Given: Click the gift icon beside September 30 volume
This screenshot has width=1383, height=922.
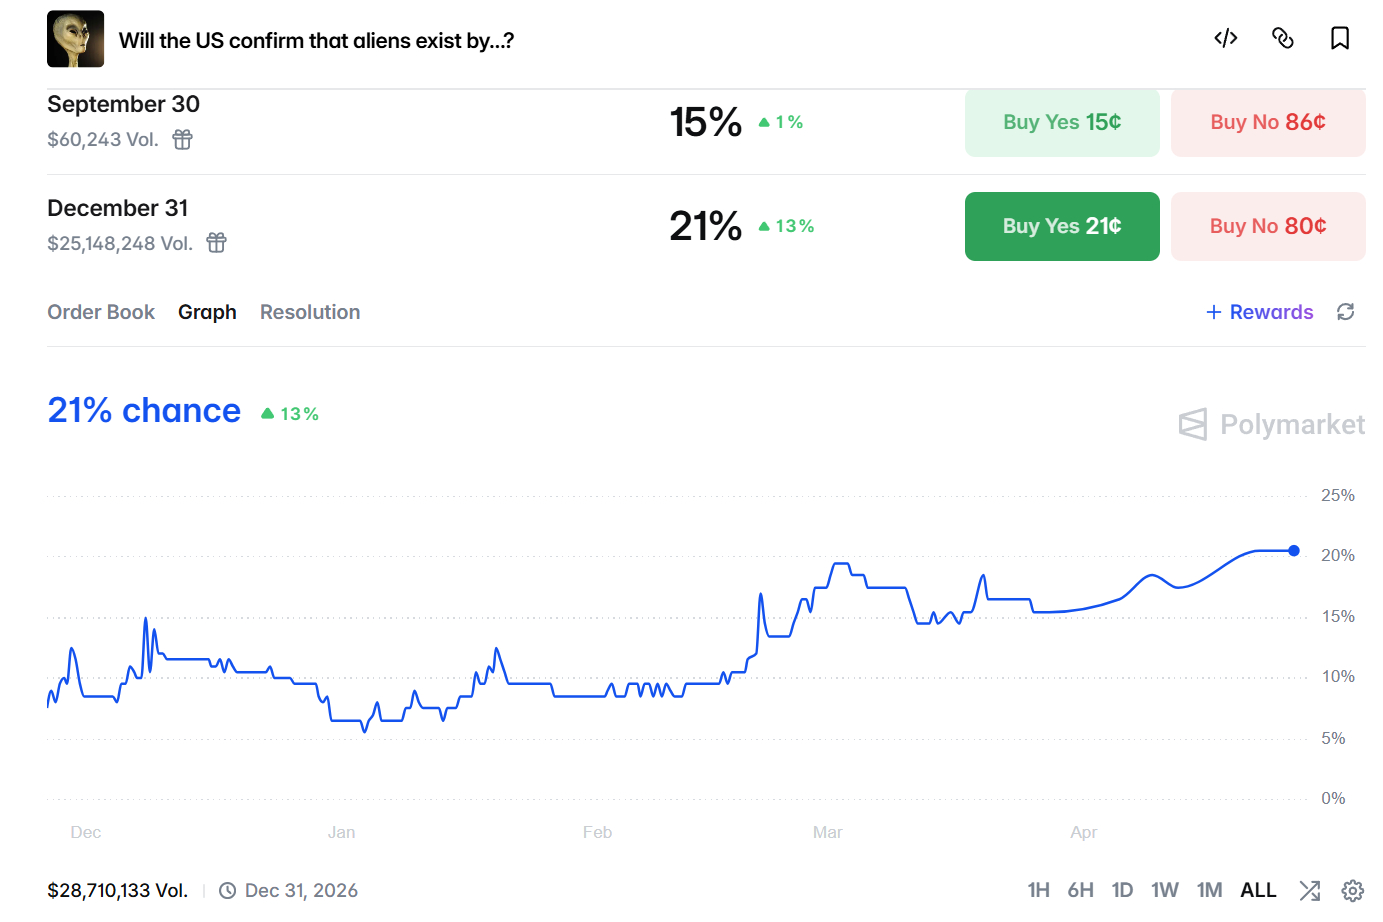Looking at the screenshot, I should pos(182,139).
